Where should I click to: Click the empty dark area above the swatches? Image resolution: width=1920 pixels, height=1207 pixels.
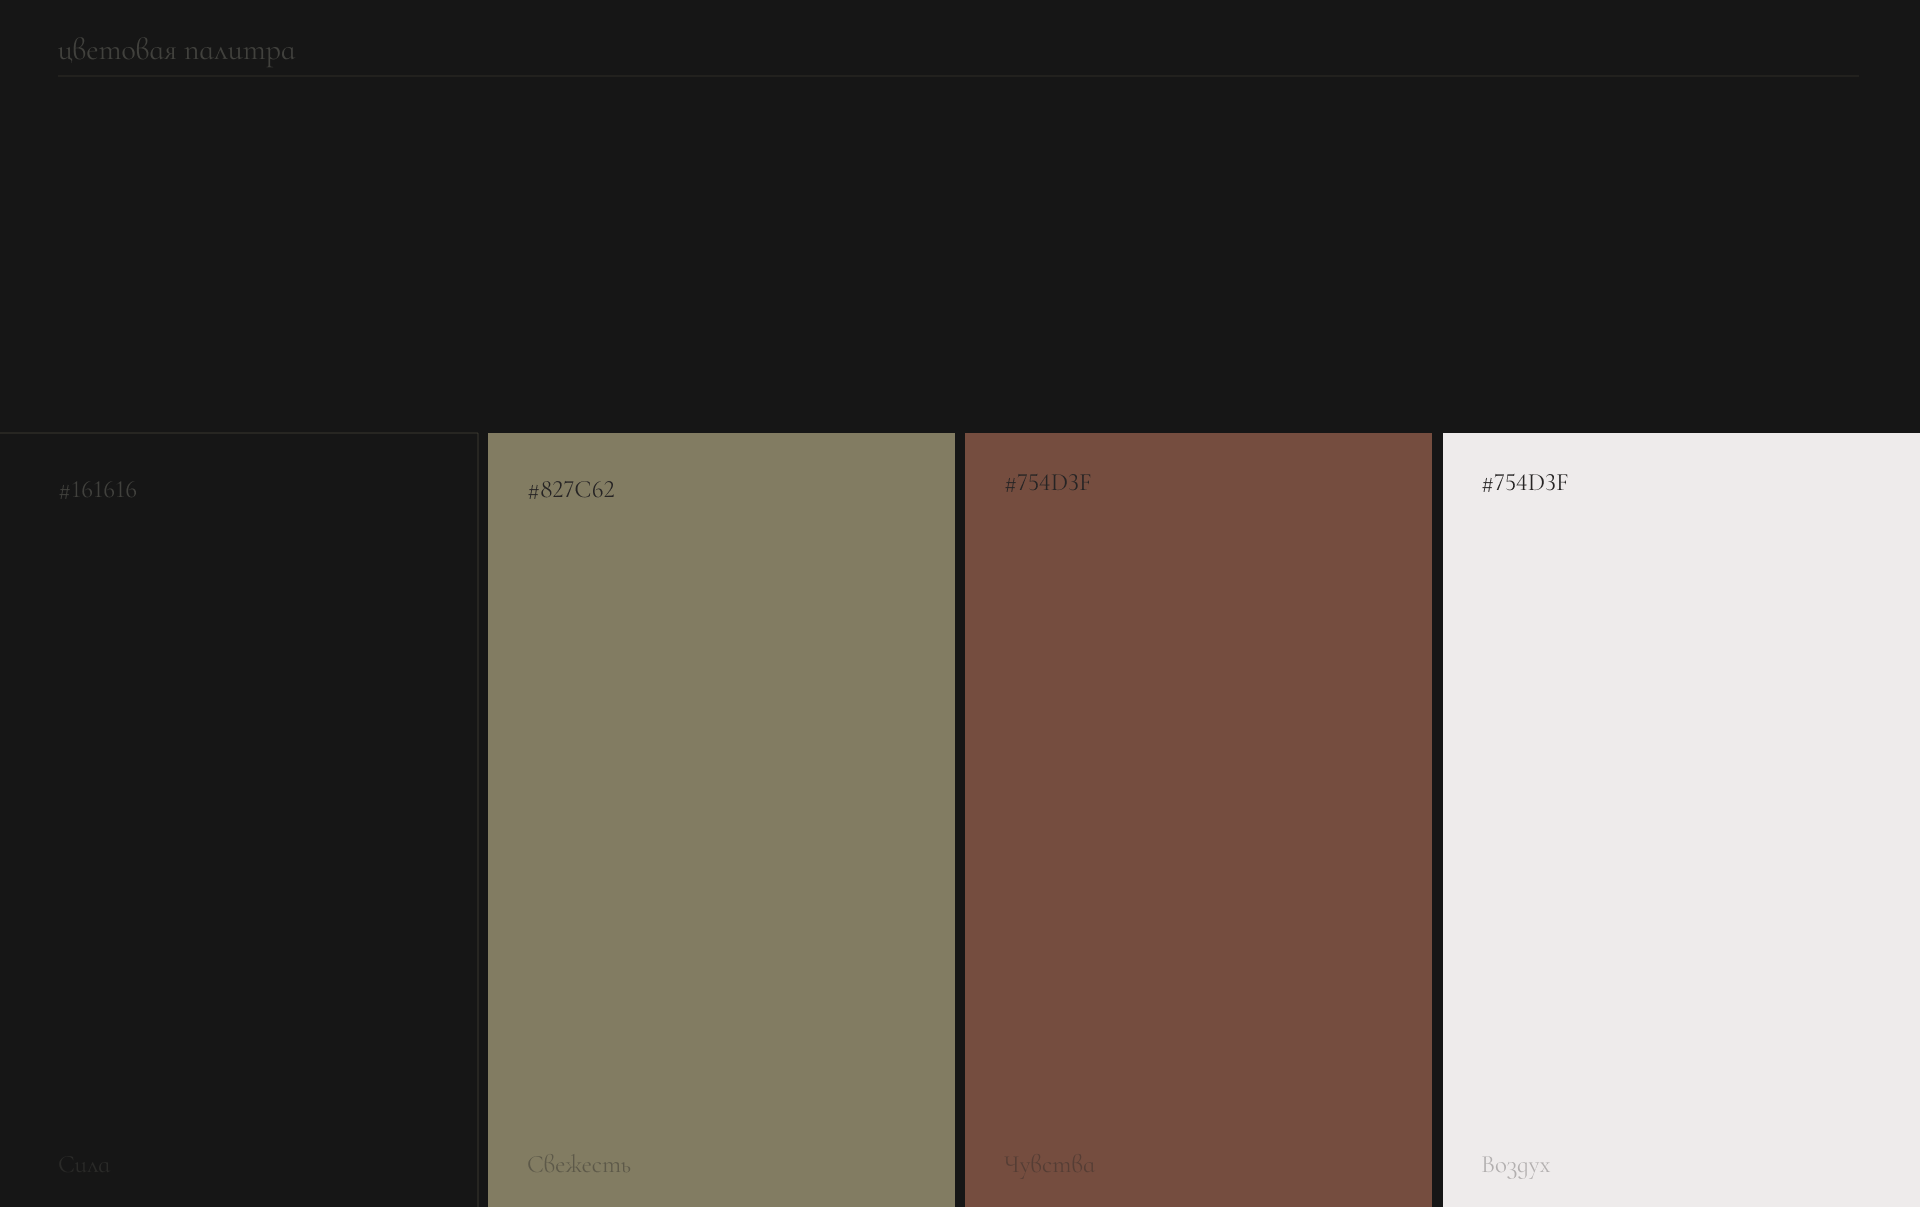pos(960,250)
